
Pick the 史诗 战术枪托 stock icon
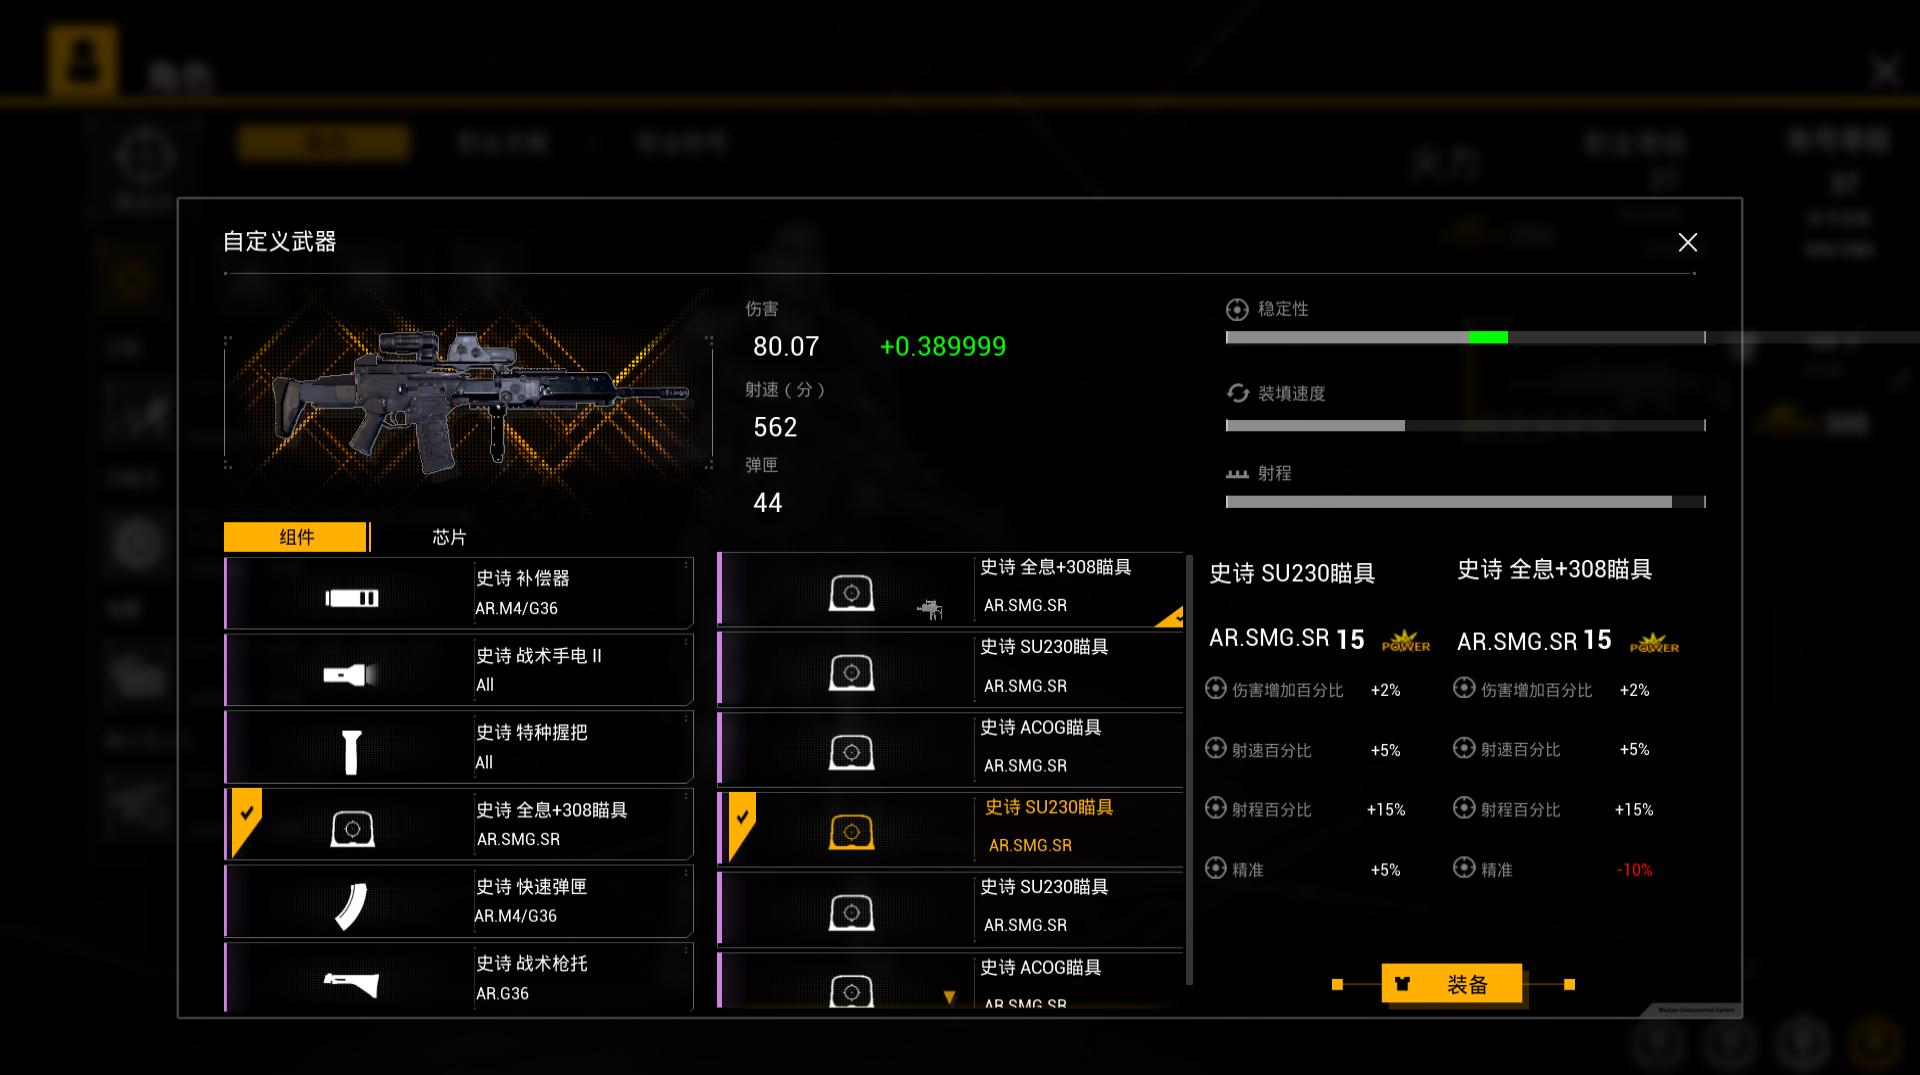click(351, 984)
